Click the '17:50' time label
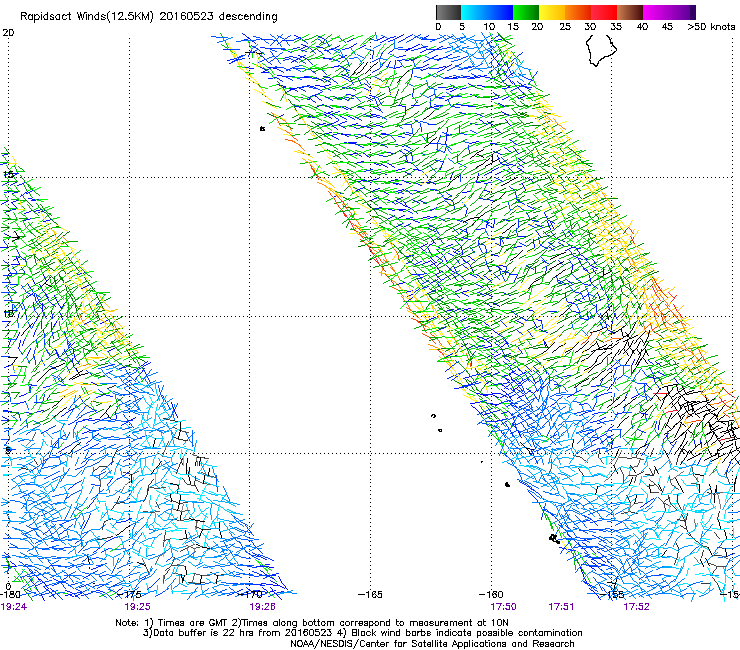The height and width of the screenshot is (650, 740). click(503, 607)
